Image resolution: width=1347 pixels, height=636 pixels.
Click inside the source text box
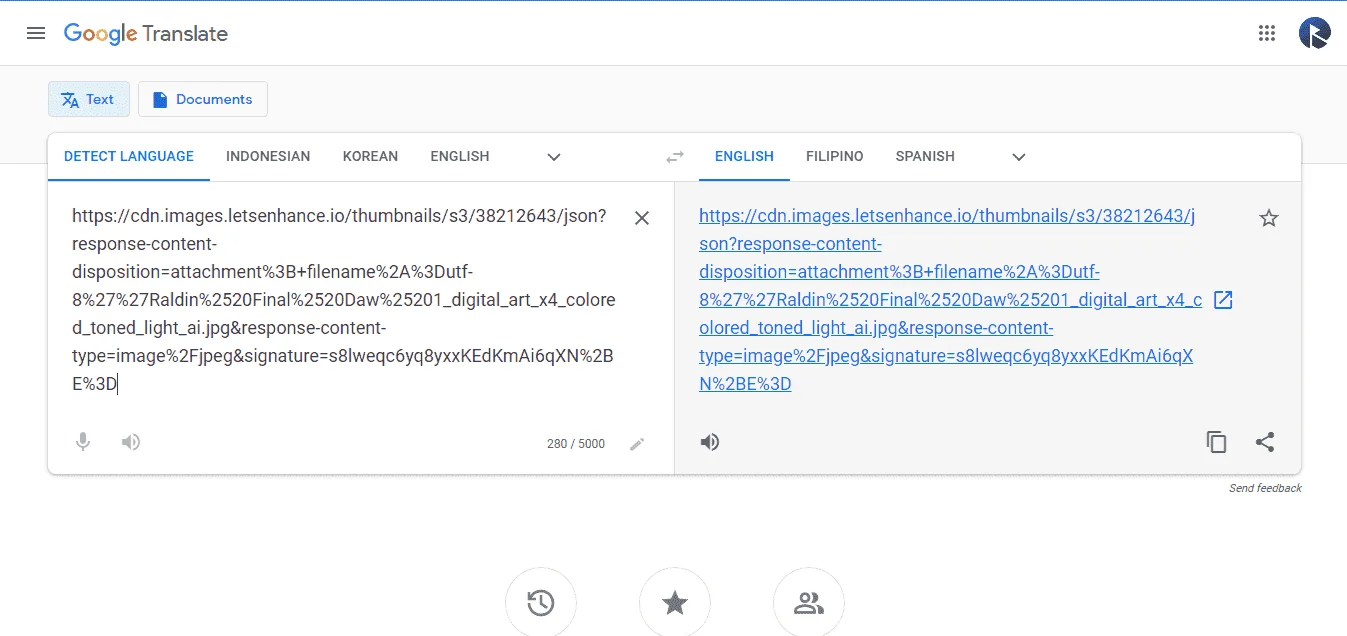[344, 300]
